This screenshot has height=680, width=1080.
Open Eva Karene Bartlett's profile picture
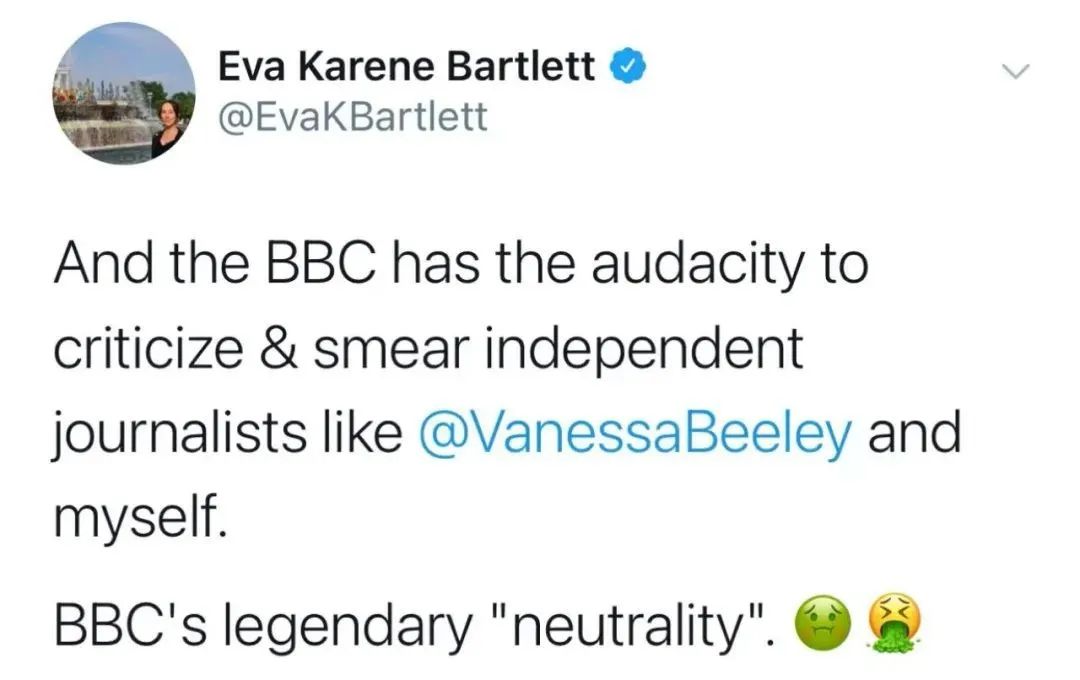[x=125, y=92]
